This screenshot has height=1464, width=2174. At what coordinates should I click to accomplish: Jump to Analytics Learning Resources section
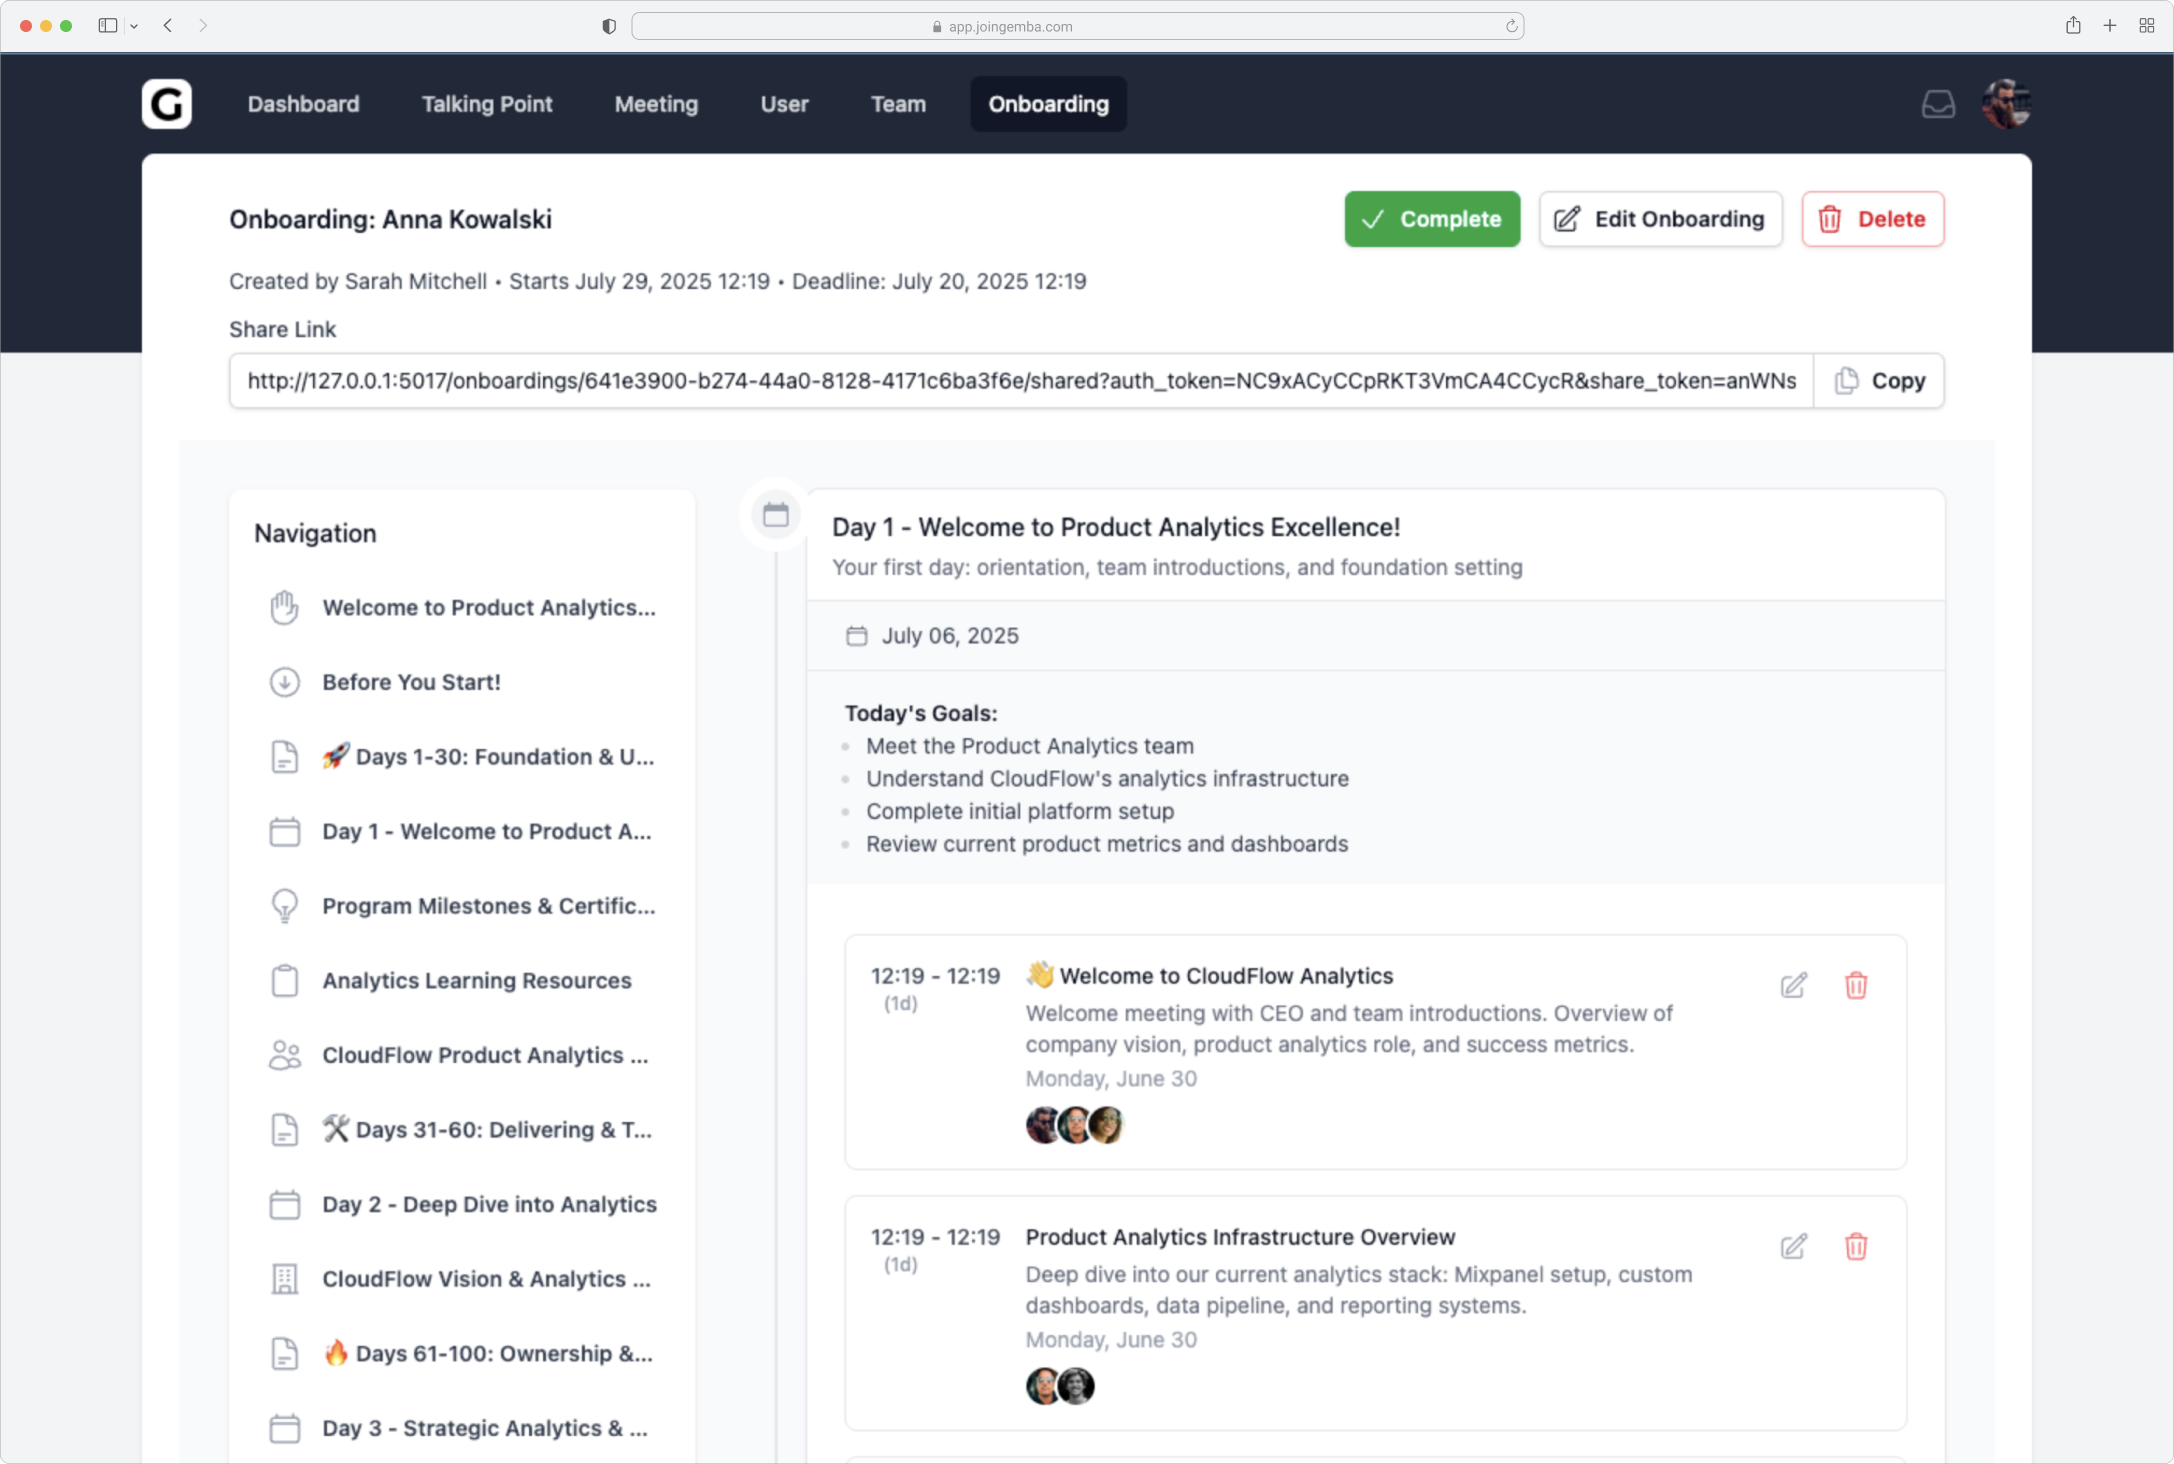click(x=476, y=981)
